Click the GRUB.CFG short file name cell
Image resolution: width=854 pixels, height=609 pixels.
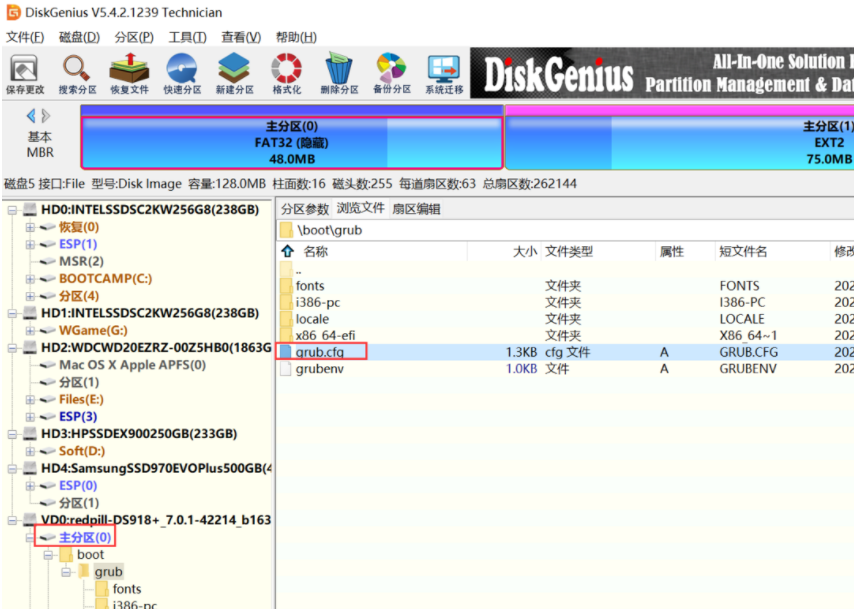[x=748, y=352]
